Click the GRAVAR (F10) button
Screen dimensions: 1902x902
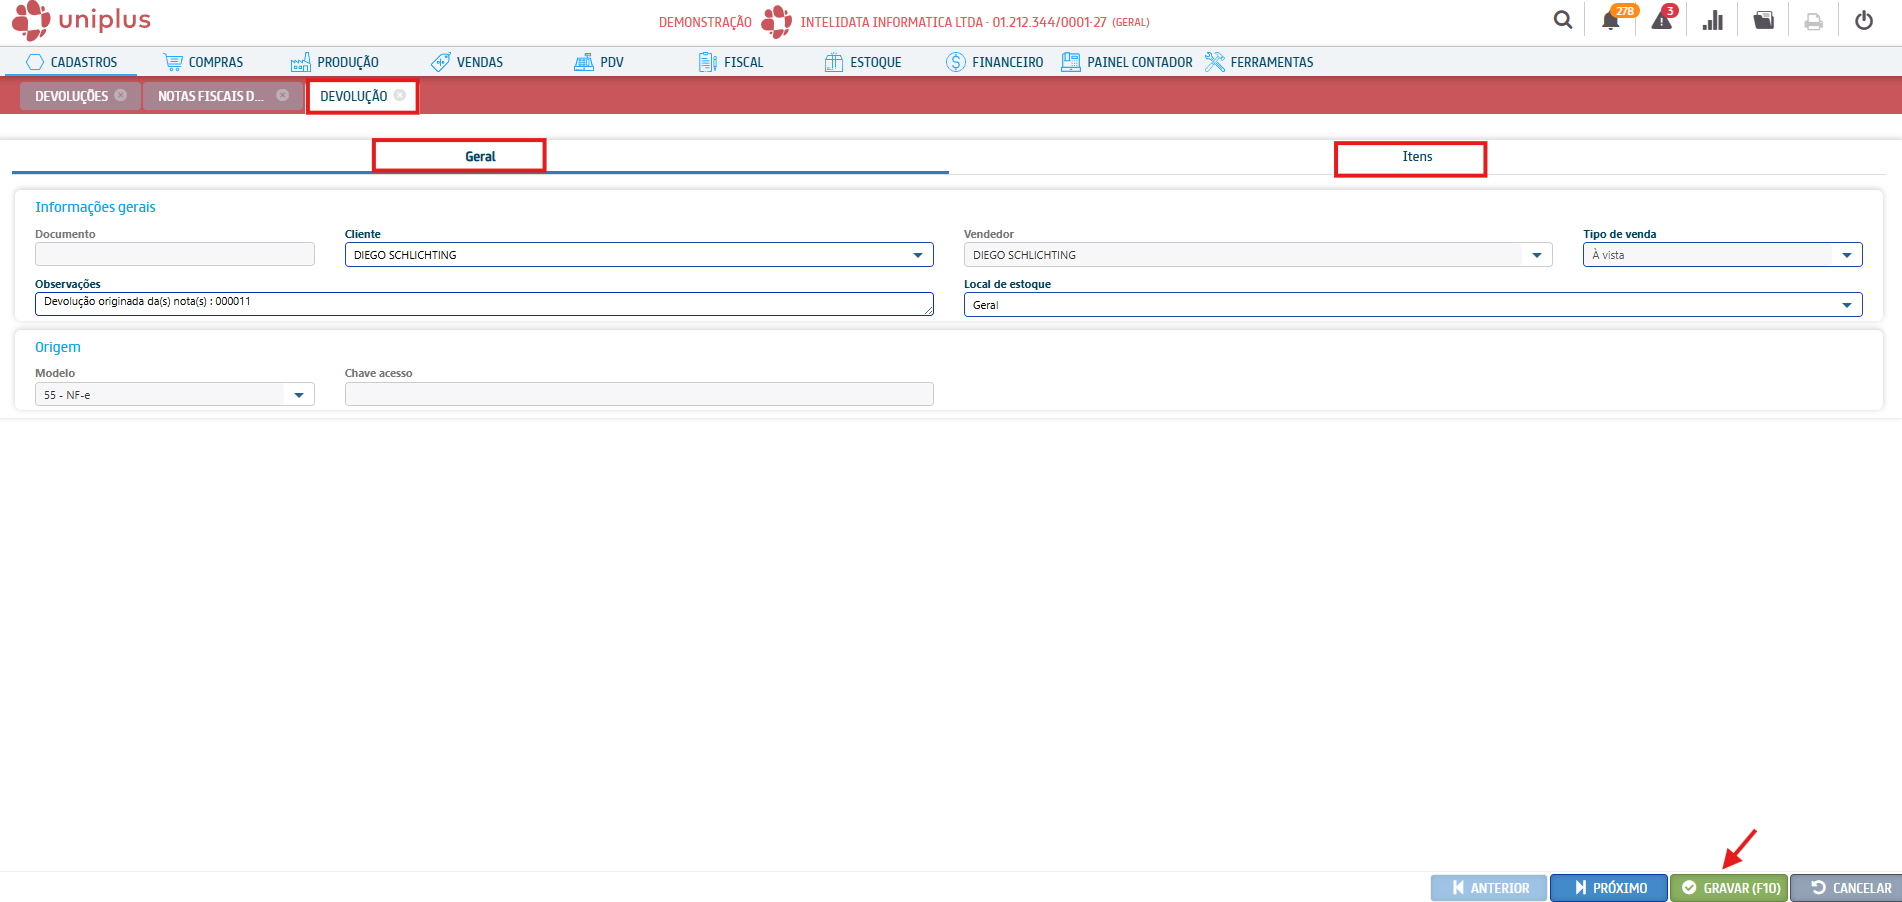(1729, 888)
